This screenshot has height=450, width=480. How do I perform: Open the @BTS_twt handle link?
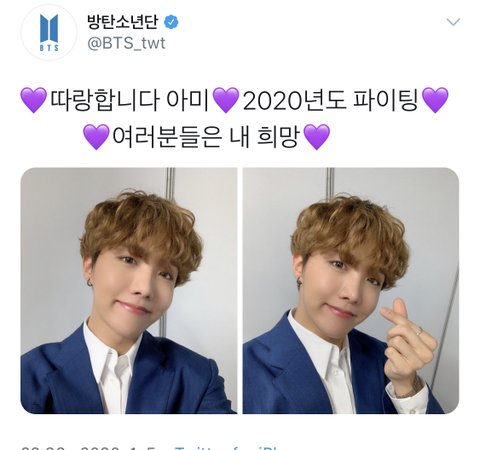pyautogui.click(x=126, y=43)
